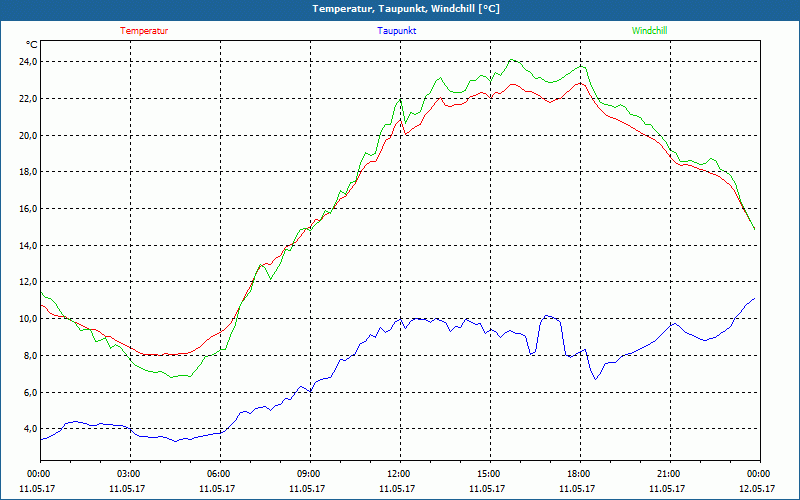The height and width of the screenshot is (500, 800).
Task: Click the 10,0 y-axis value
Action: tap(29, 319)
